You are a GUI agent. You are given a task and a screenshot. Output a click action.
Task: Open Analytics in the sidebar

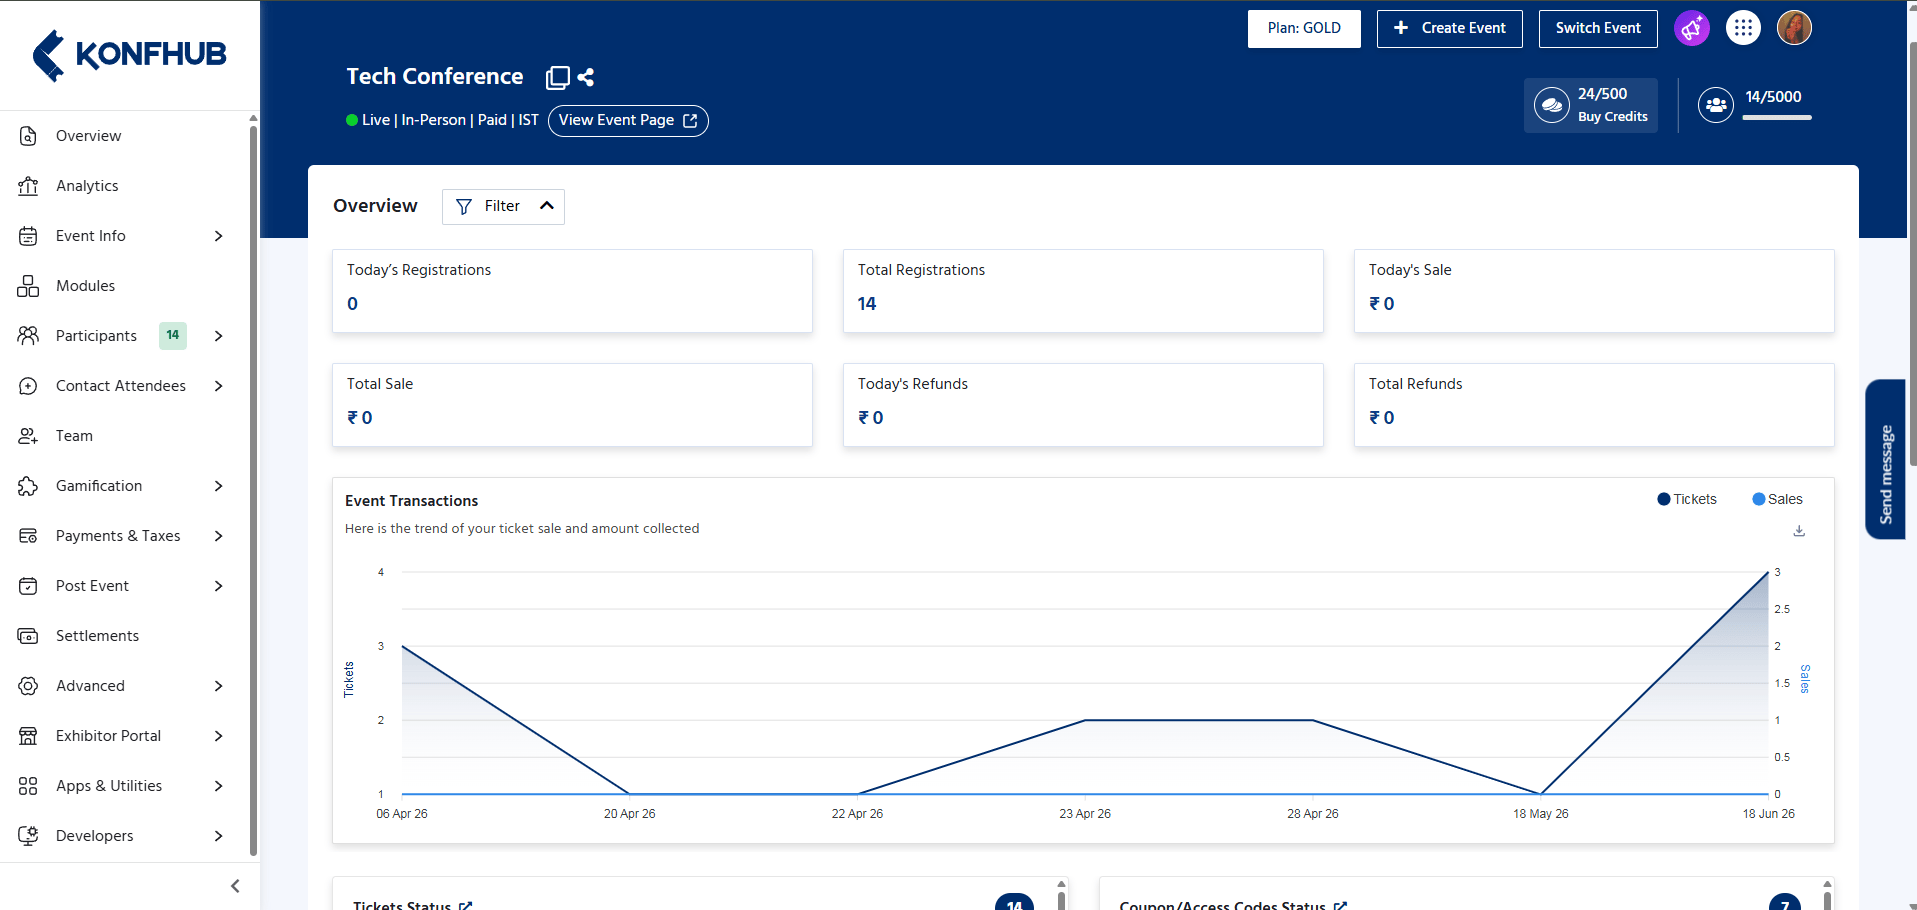pyautogui.click(x=121, y=186)
